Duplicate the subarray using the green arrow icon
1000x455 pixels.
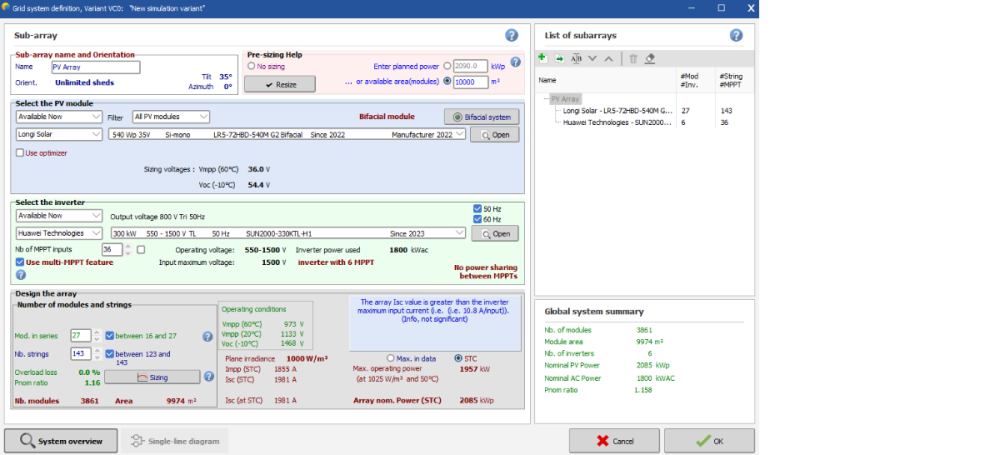[x=559, y=59]
